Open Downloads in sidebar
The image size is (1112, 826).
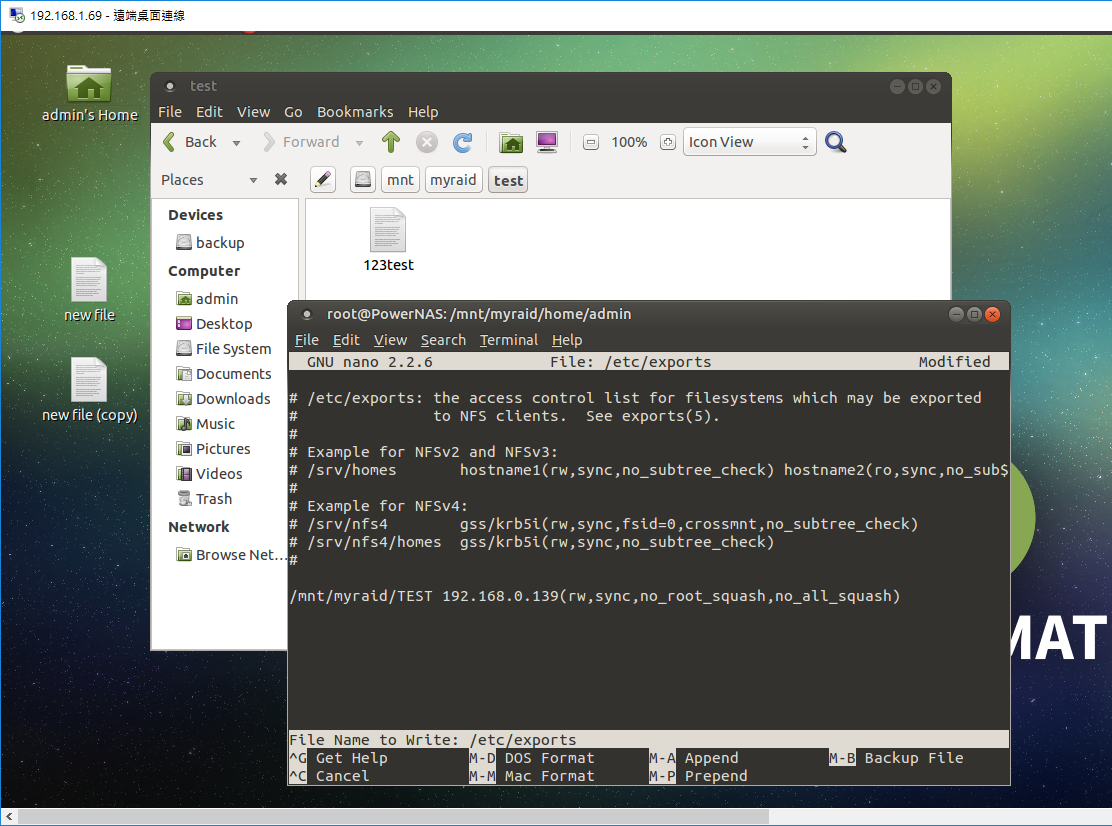tap(223, 399)
